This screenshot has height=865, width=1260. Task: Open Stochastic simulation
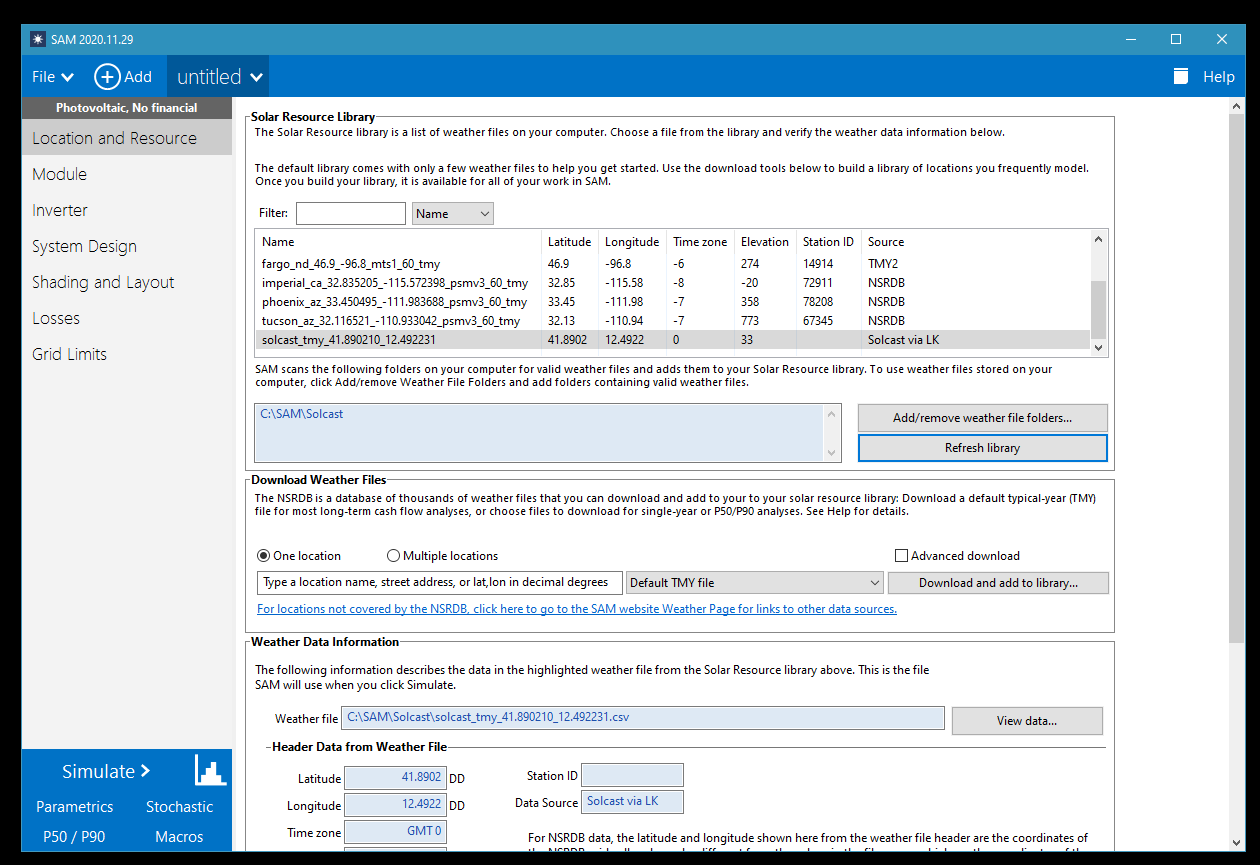click(x=180, y=807)
